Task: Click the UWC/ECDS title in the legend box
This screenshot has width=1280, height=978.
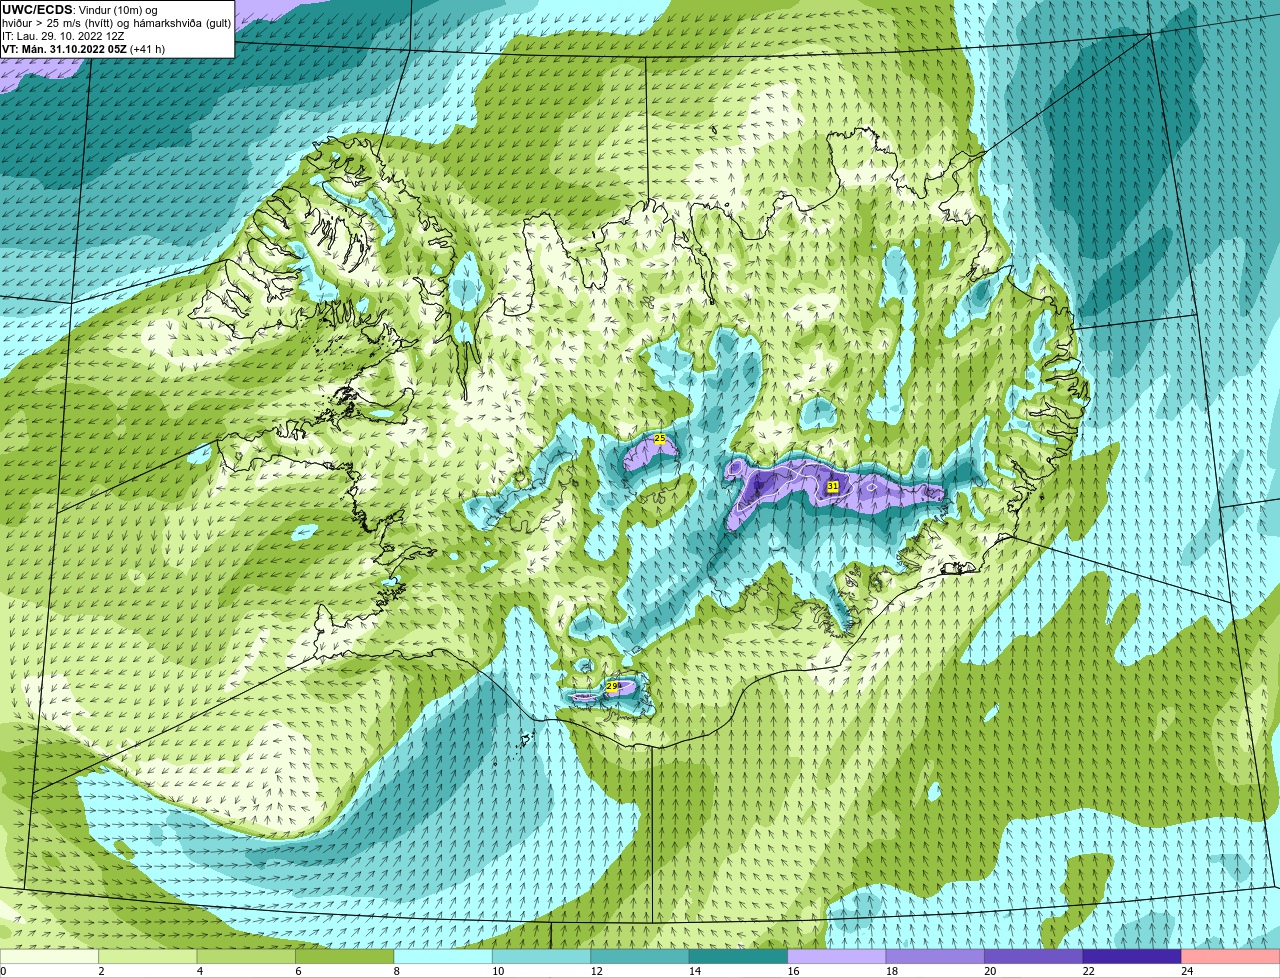Action: (x=37, y=10)
